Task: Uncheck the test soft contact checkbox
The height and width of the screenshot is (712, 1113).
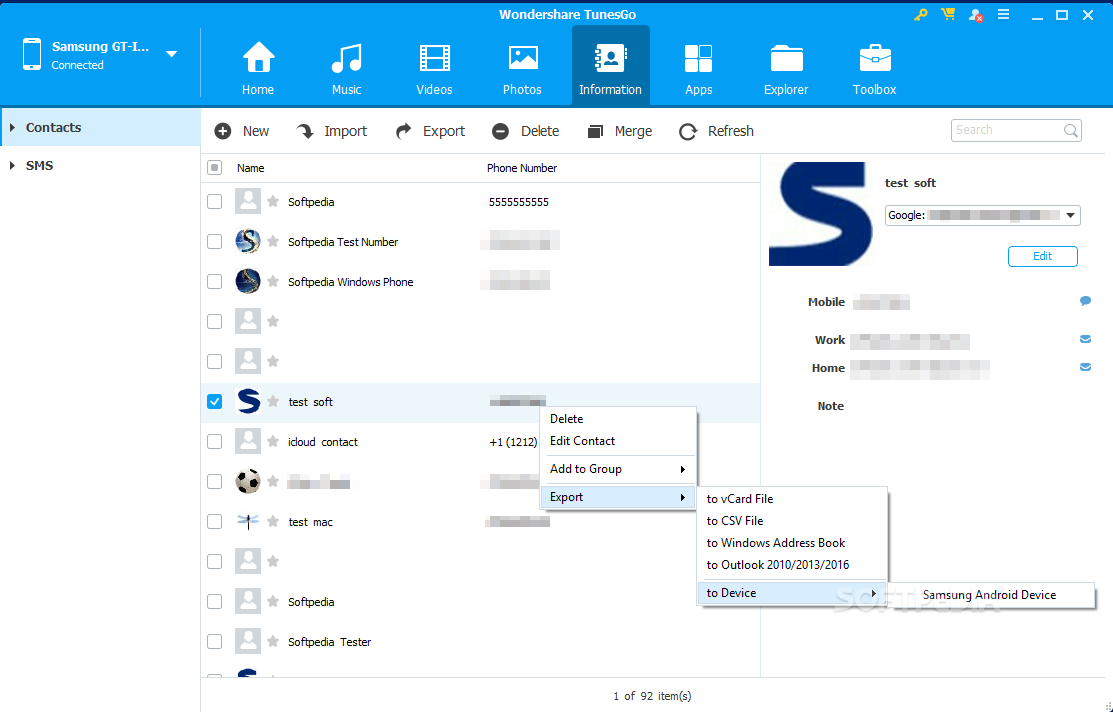Action: point(214,402)
